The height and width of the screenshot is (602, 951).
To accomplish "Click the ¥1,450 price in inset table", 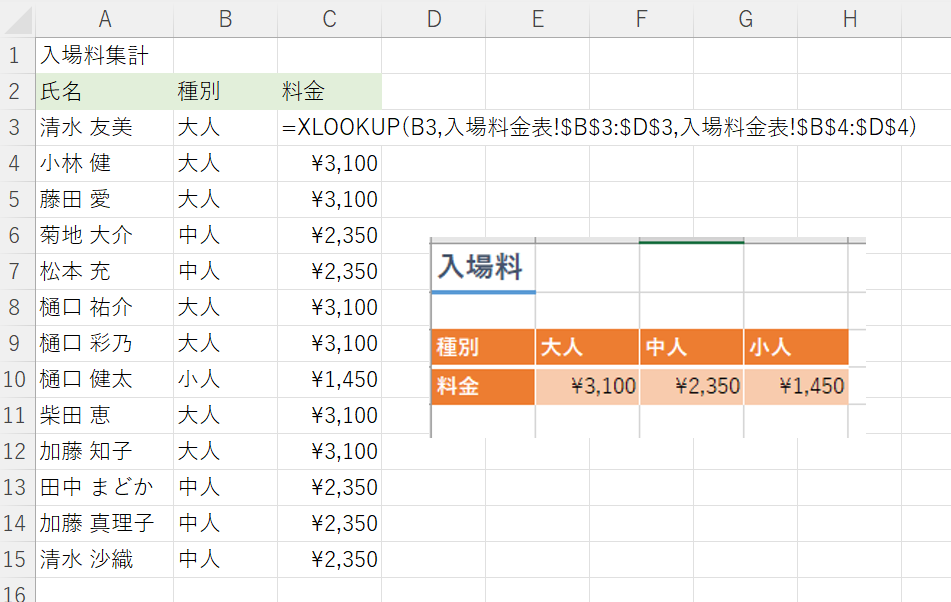I will pyautogui.click(x=796, y=386).
